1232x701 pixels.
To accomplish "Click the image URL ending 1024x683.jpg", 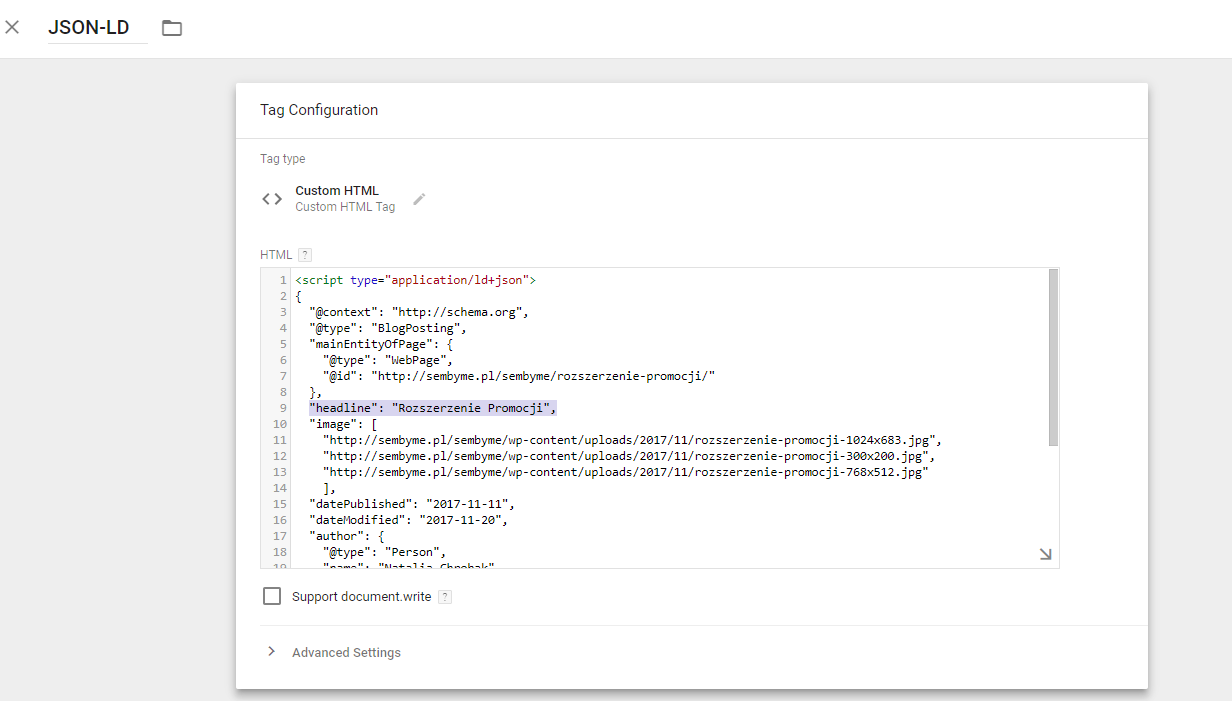I will [632, 440].
